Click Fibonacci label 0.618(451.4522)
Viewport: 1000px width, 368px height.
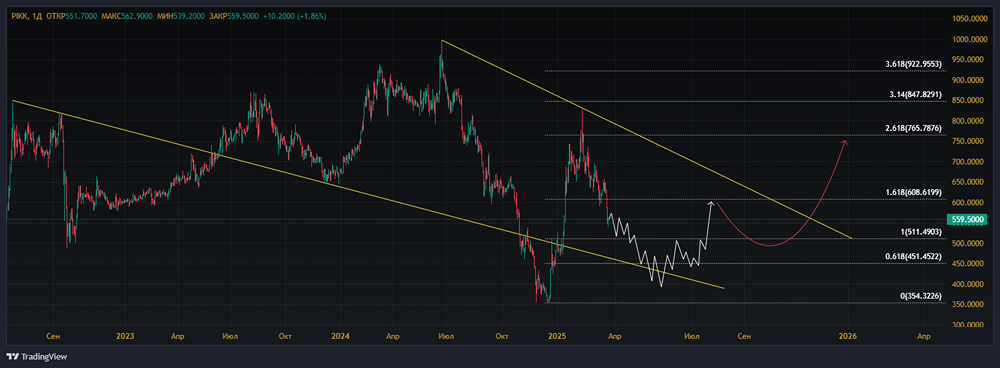tap(912, 256)
